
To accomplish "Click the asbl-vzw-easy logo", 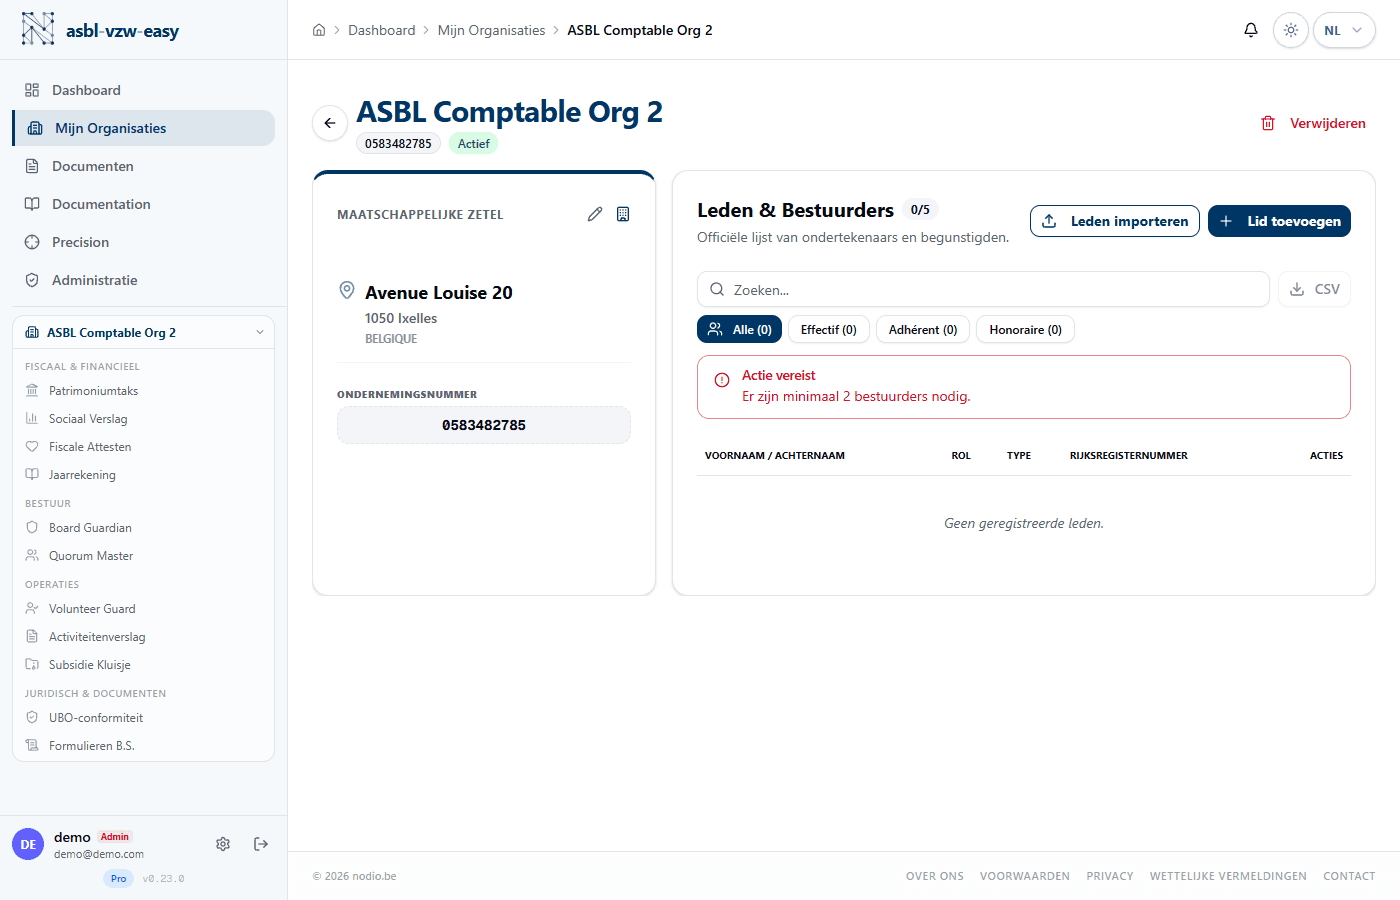I will (99, 29).
